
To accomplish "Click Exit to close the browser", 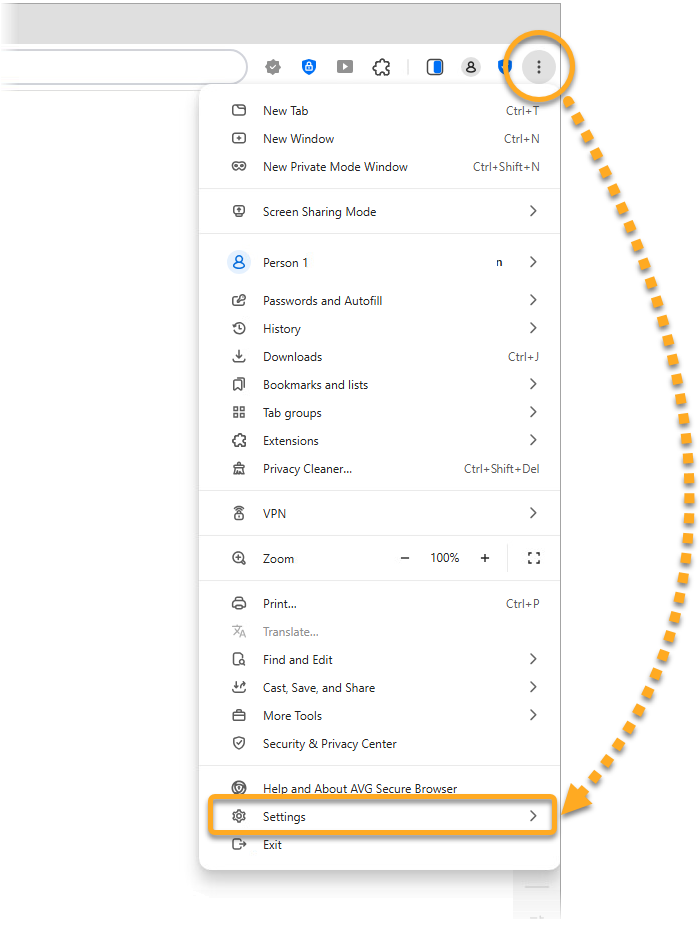I will [272, 845].
